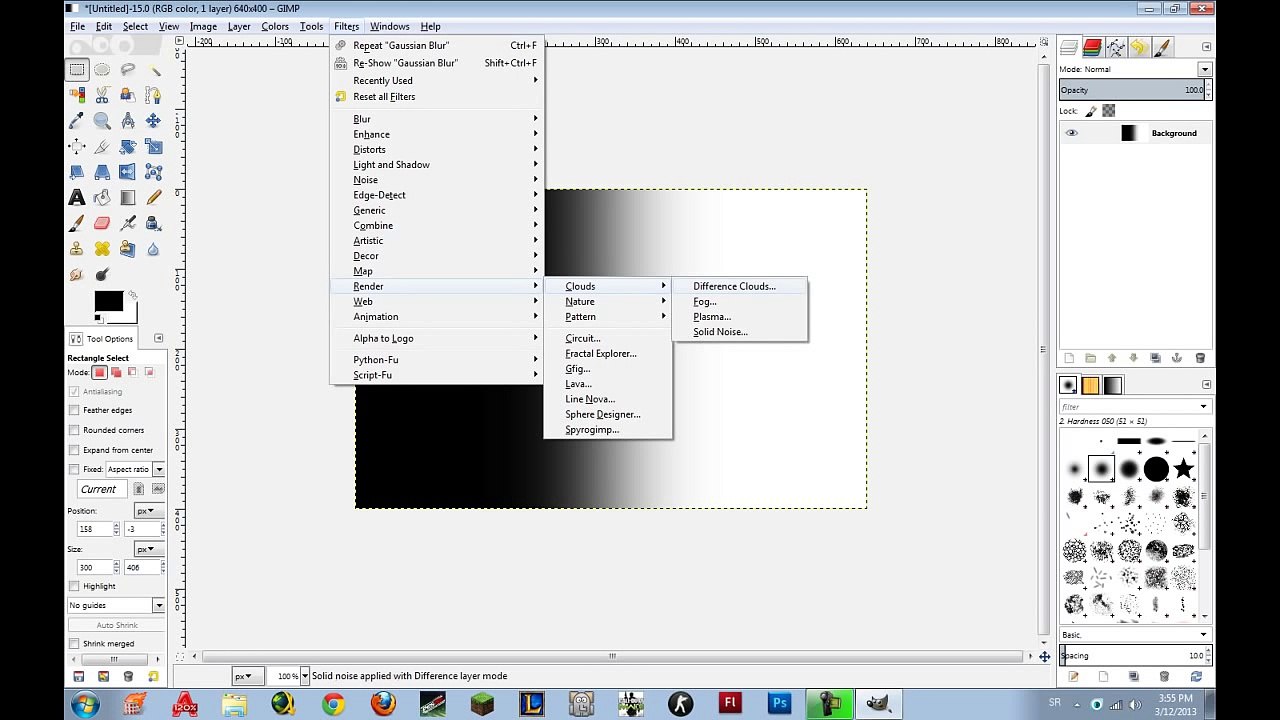Open the Colors menu
Screen dimensions: 1280x720
[275, 26]
